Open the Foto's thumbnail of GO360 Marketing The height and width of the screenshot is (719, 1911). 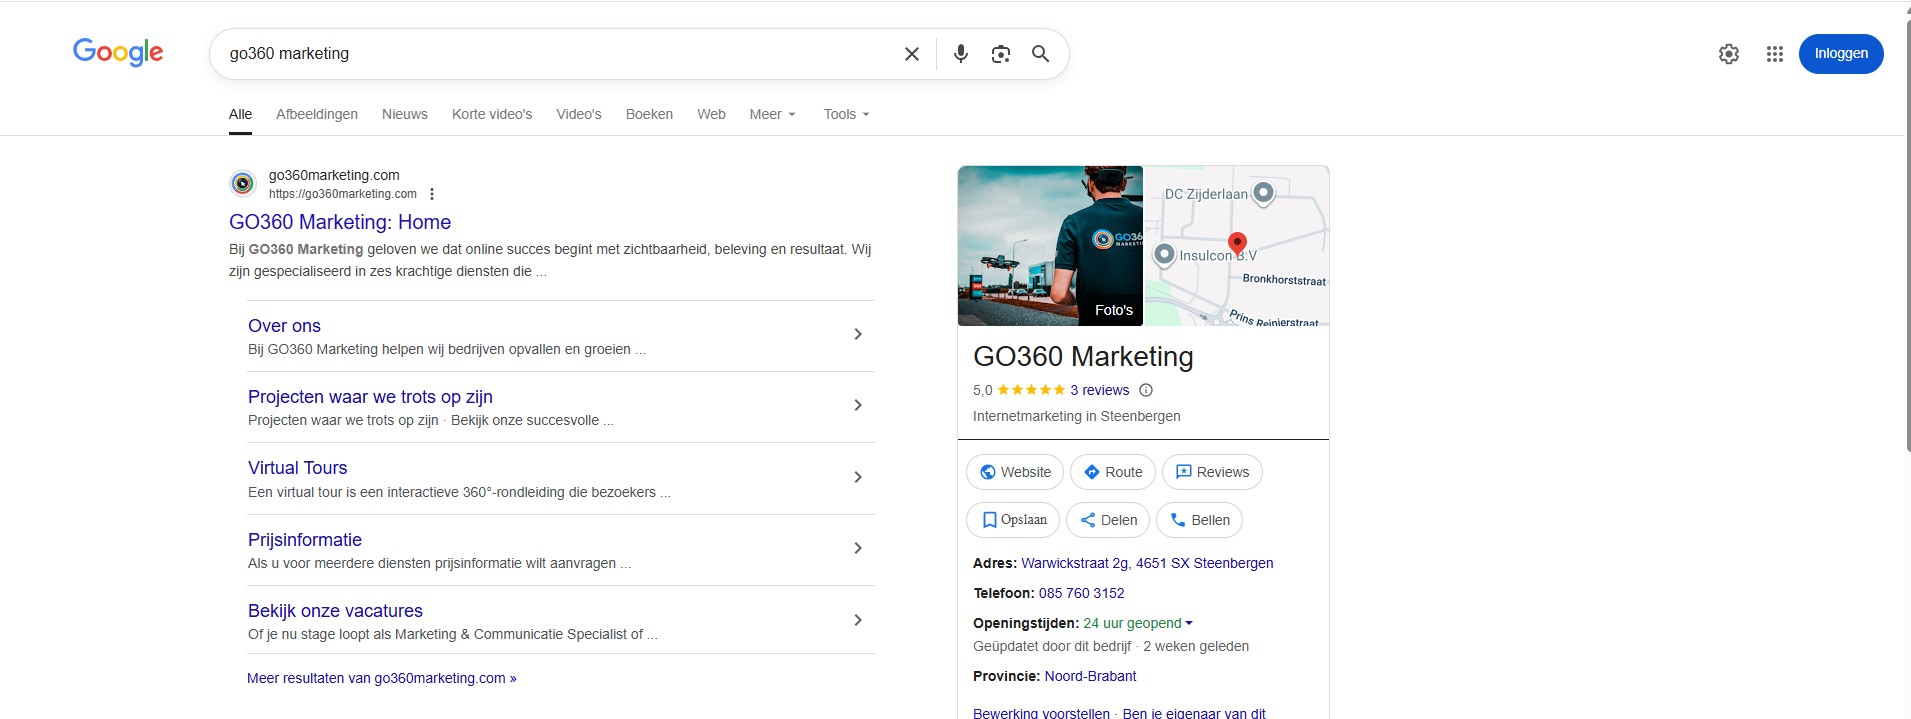coord(1049,246)
